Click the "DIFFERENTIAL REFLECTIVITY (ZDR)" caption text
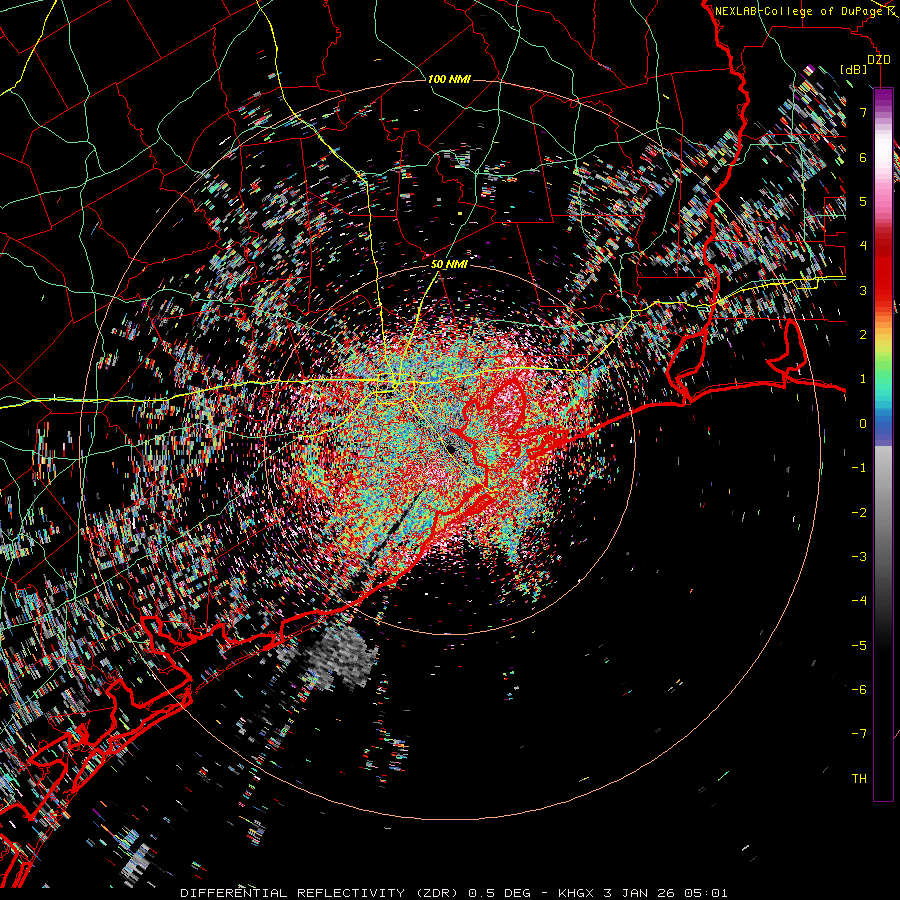This screenshot has height=900, width=900. 321,893
